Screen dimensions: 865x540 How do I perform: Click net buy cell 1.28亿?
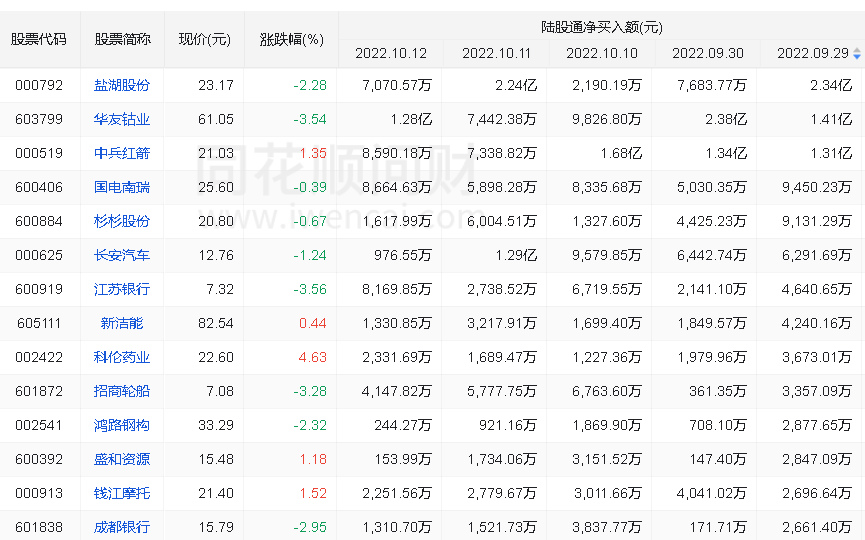pyautogui.click(x=411, y=119)
